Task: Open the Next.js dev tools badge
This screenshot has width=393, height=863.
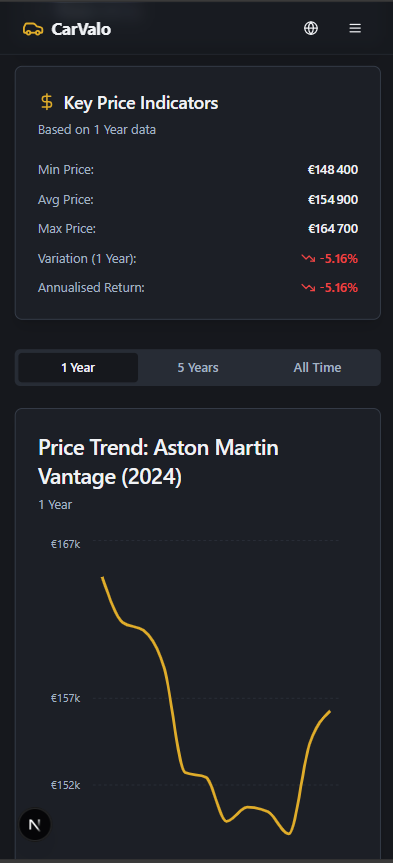Action: [35, 824]
